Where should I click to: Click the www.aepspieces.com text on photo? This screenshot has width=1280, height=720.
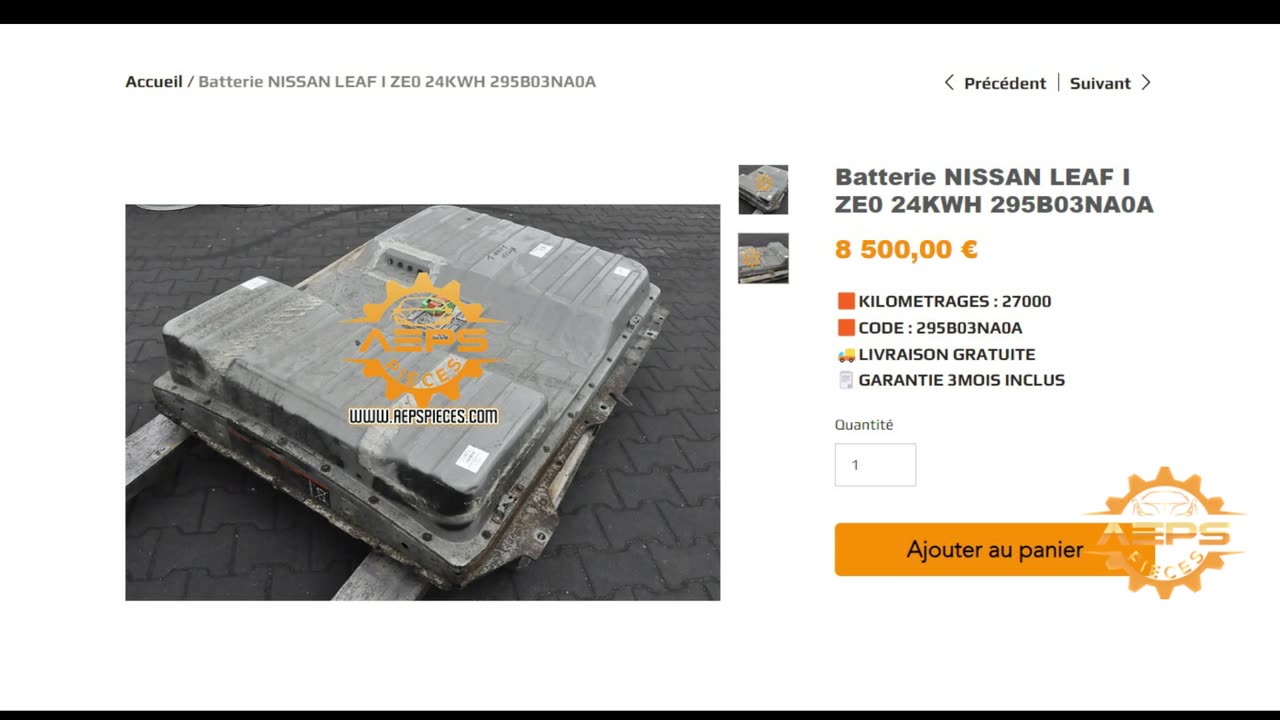point(423,416)
